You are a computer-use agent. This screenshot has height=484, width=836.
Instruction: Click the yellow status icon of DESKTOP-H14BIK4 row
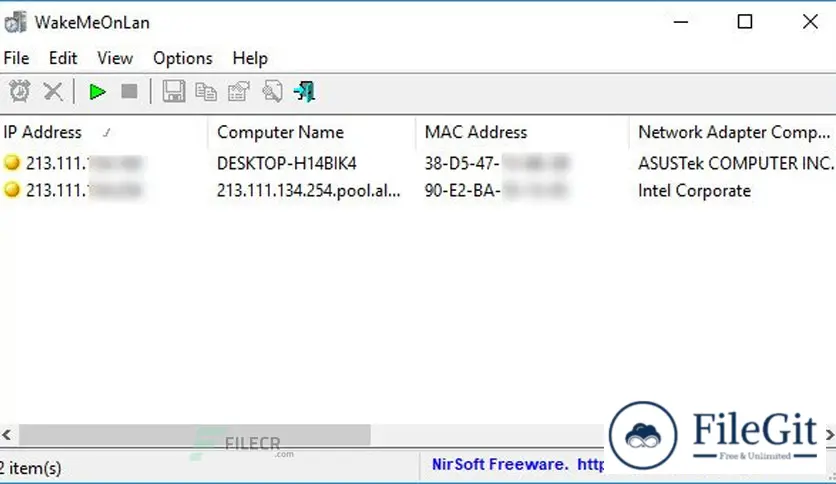point(12,163)
